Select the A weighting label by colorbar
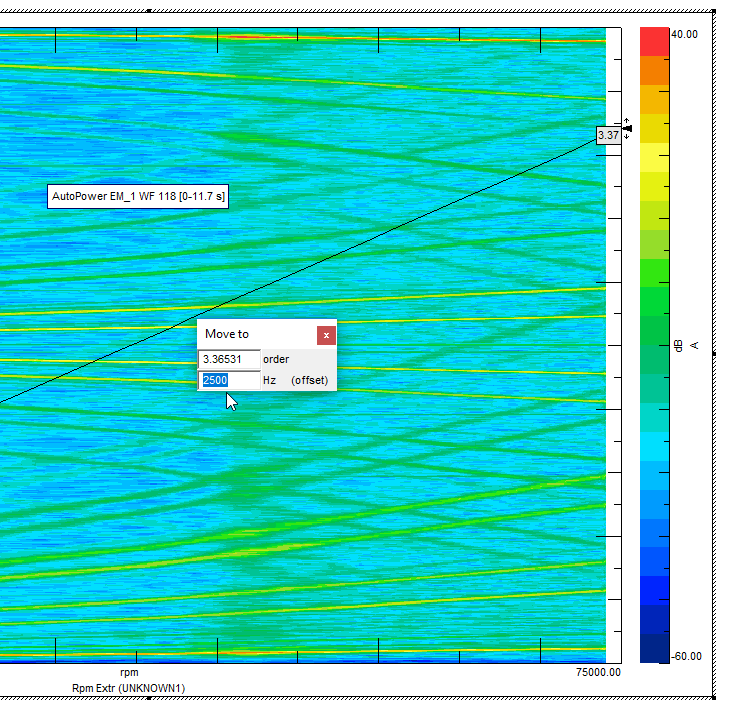Screen dimensions: 747x725 (x=695, y=345)
